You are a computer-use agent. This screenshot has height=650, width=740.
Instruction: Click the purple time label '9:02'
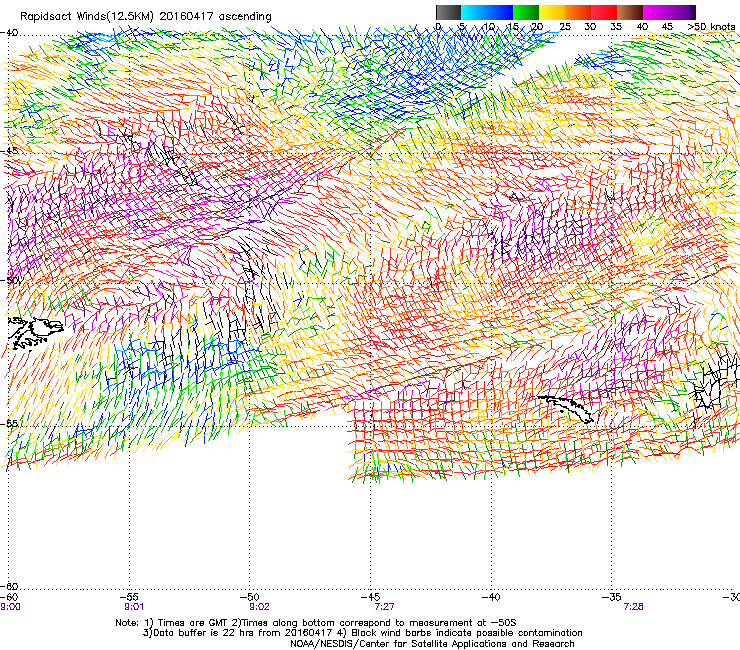(x=259, y=607)
